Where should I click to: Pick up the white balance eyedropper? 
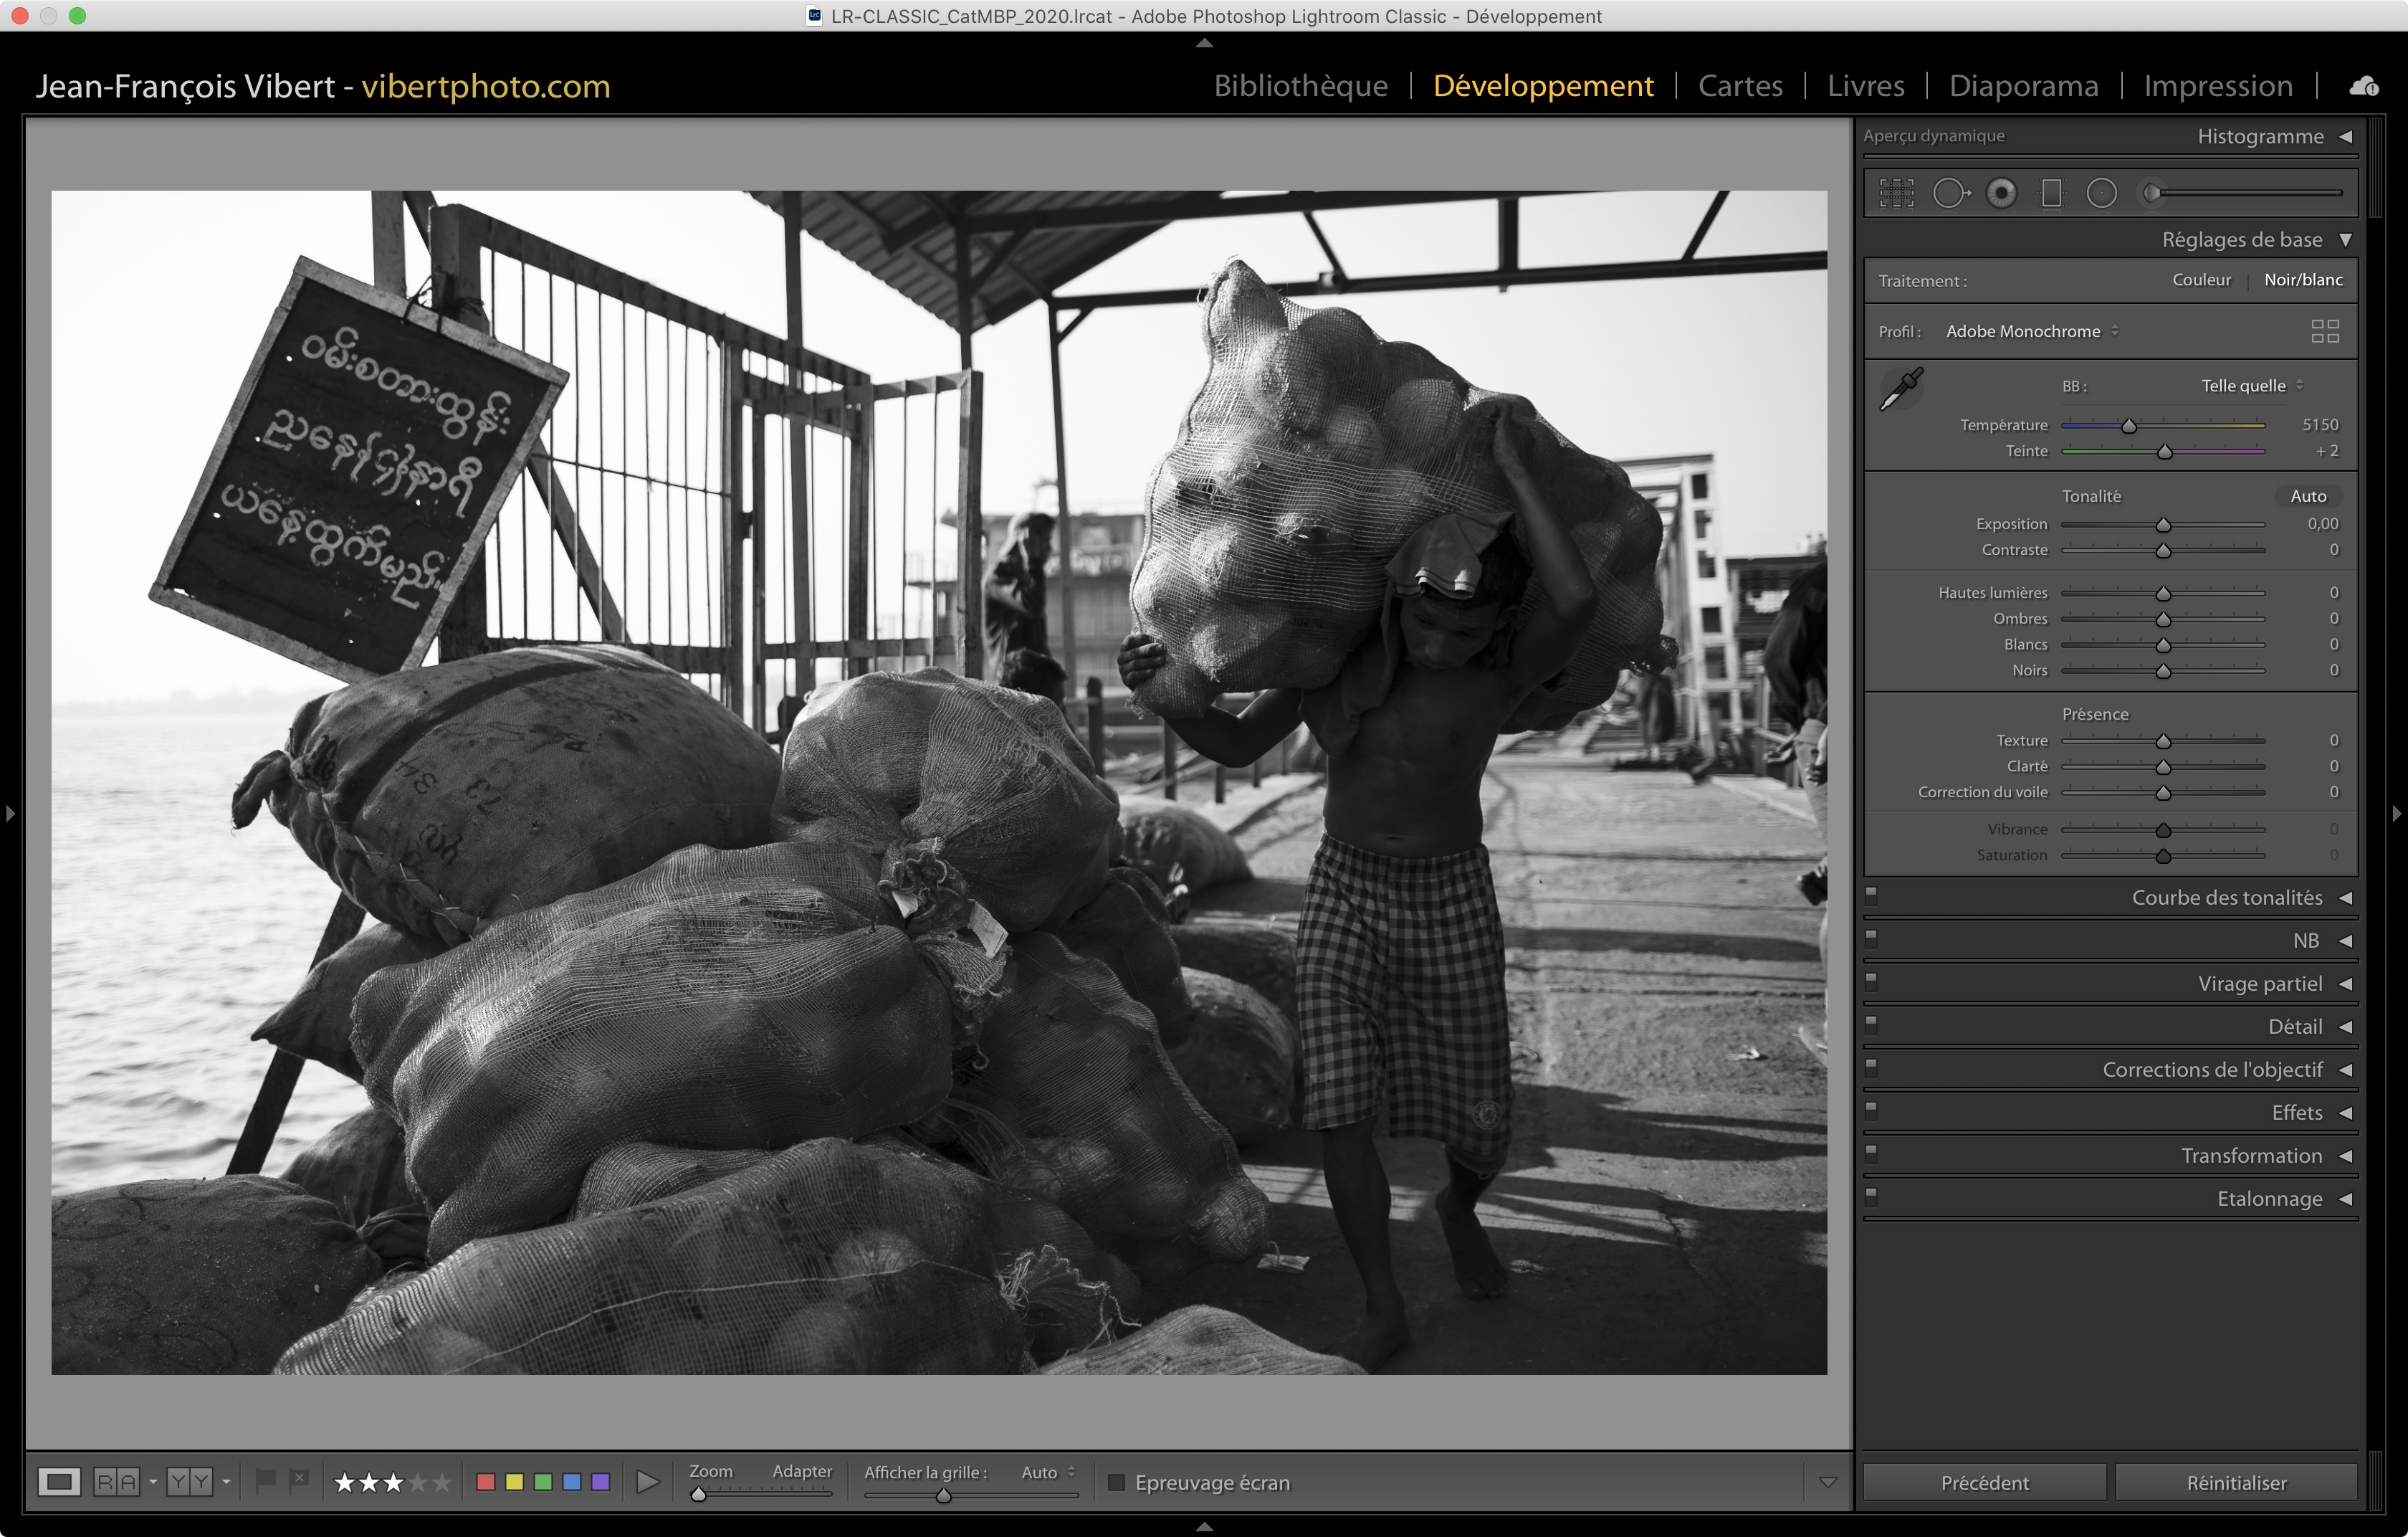pos(1901,389)
